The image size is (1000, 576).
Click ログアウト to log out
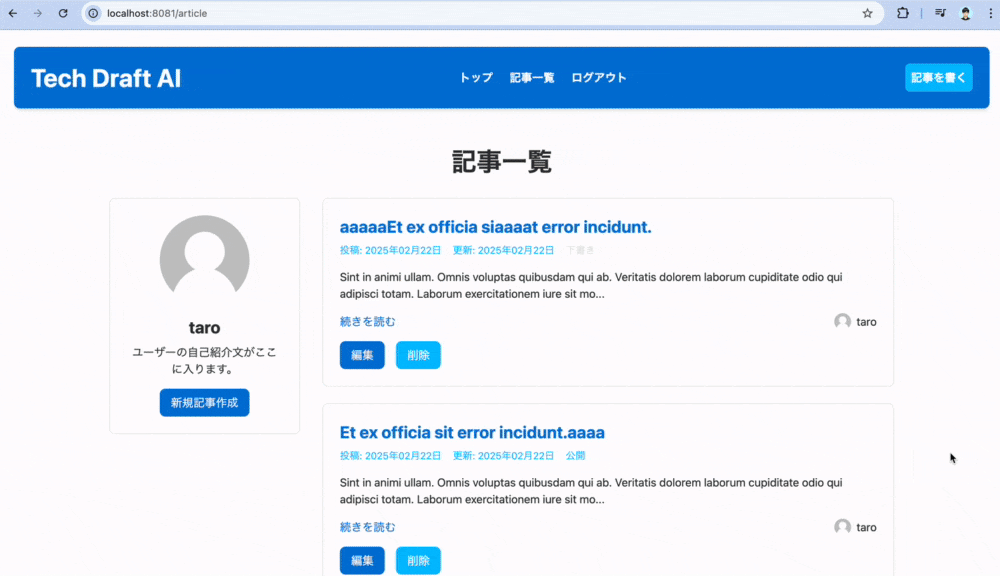[x=598, y=77]
